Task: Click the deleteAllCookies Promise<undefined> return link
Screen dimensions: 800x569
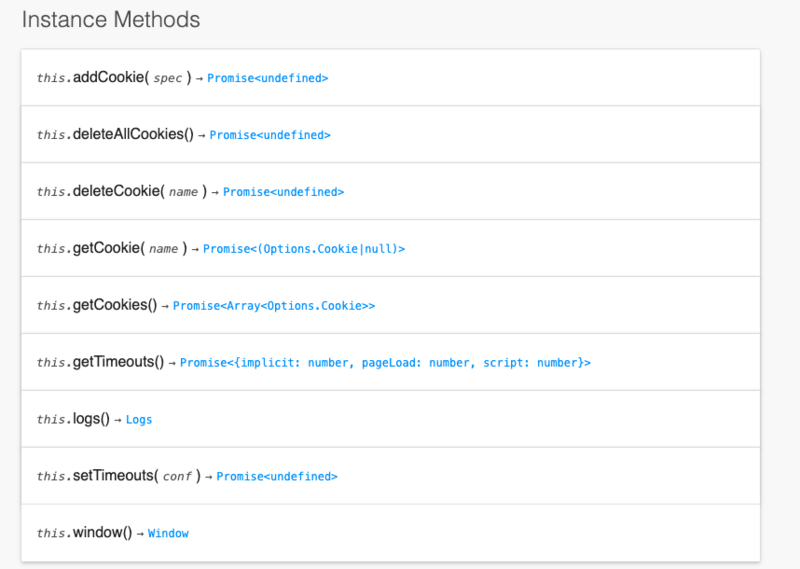Action: point(269,135)
